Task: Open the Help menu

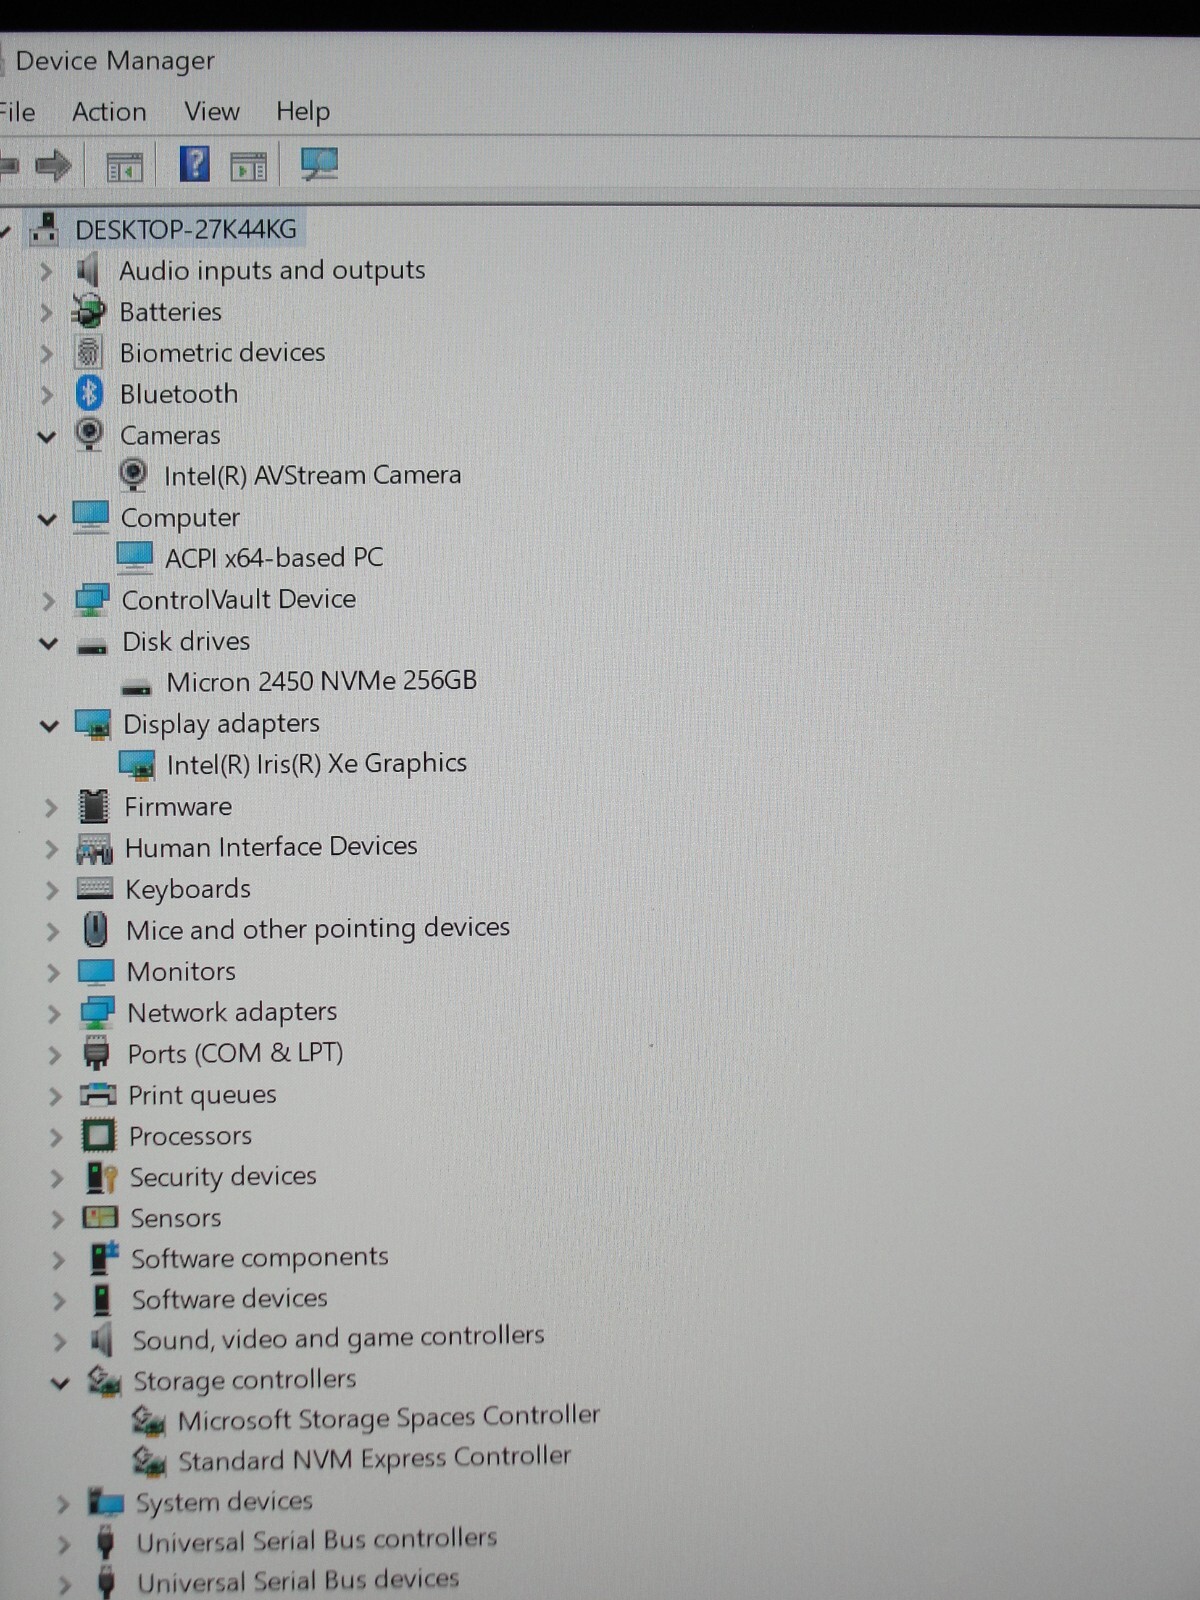Action: click(x=303, y=111)
